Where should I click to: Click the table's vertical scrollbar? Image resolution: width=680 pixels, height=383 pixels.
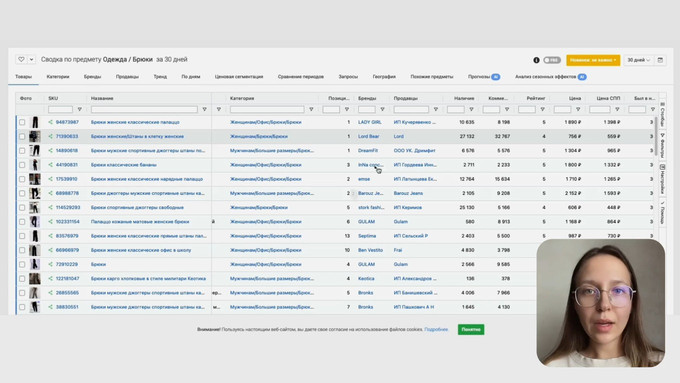[x=656, y=137]
